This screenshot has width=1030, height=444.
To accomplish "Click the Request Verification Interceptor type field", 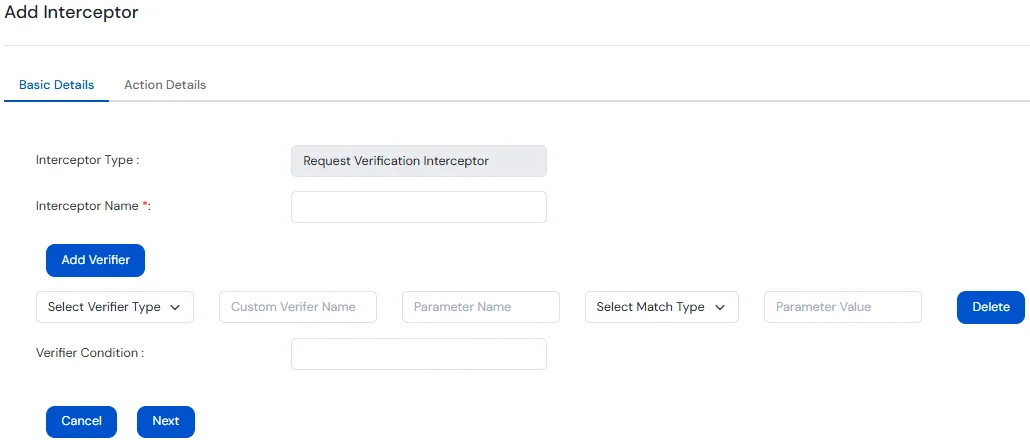I will (418, 161).
